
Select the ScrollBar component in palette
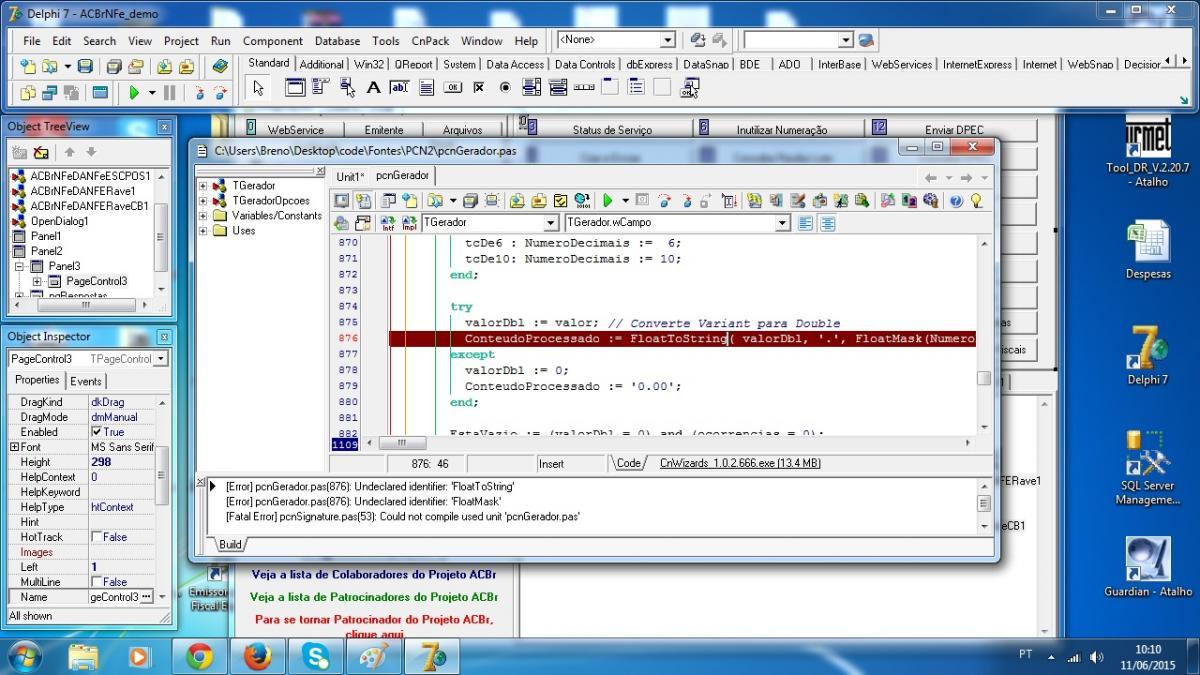pyautogui.click(x=584, y=88)
